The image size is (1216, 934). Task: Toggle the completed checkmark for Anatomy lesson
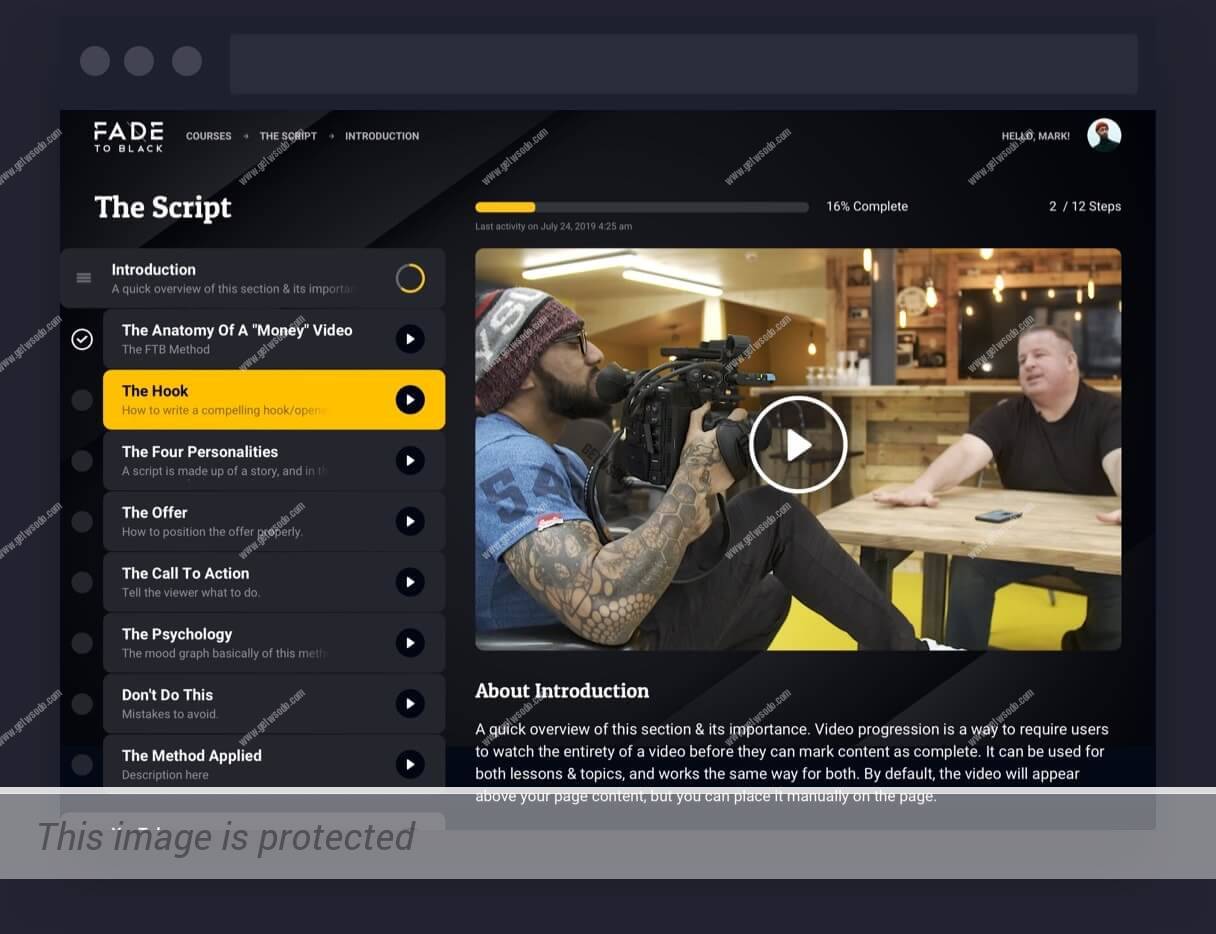pyautogui.click(x=82, y=340)
